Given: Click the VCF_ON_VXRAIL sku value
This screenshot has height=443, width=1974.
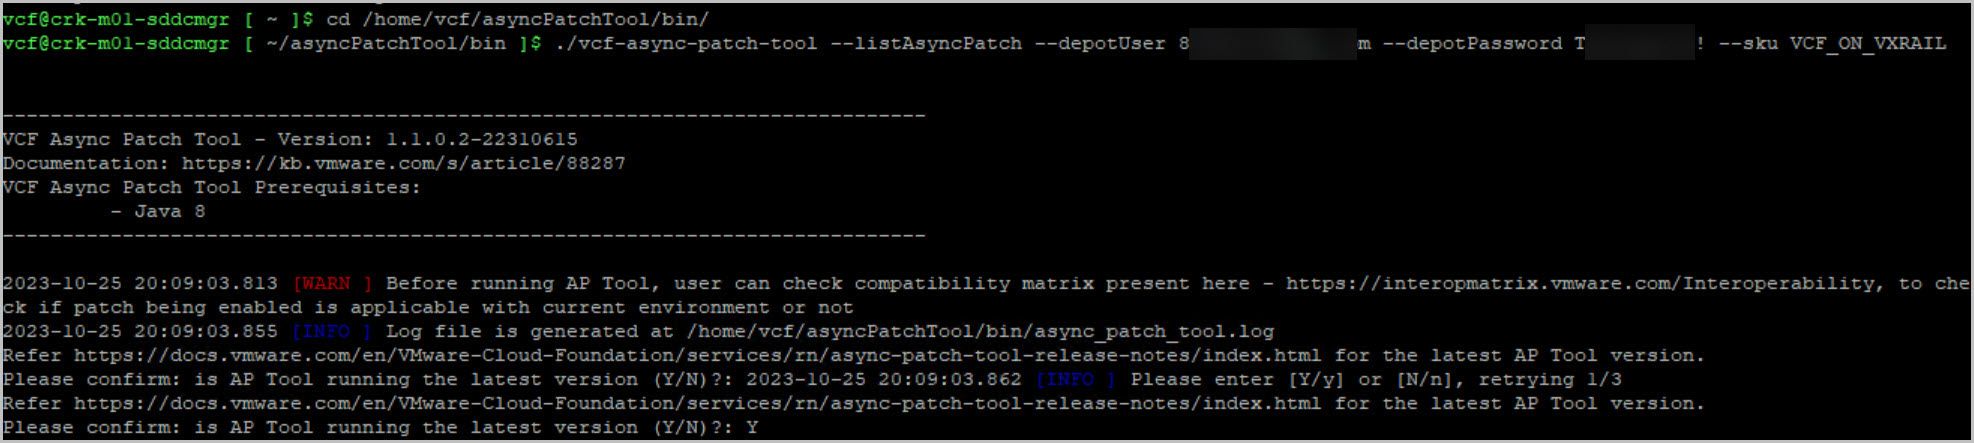Looking at the screenshot, I should (x=1868, y=43).
